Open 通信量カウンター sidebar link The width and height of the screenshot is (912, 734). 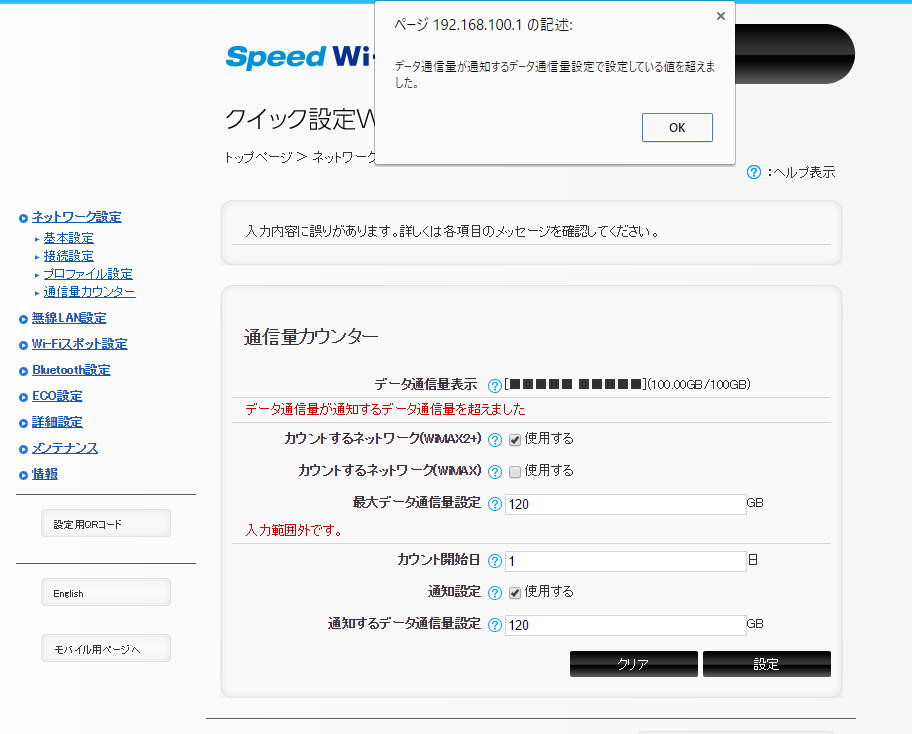click(89, 292)
